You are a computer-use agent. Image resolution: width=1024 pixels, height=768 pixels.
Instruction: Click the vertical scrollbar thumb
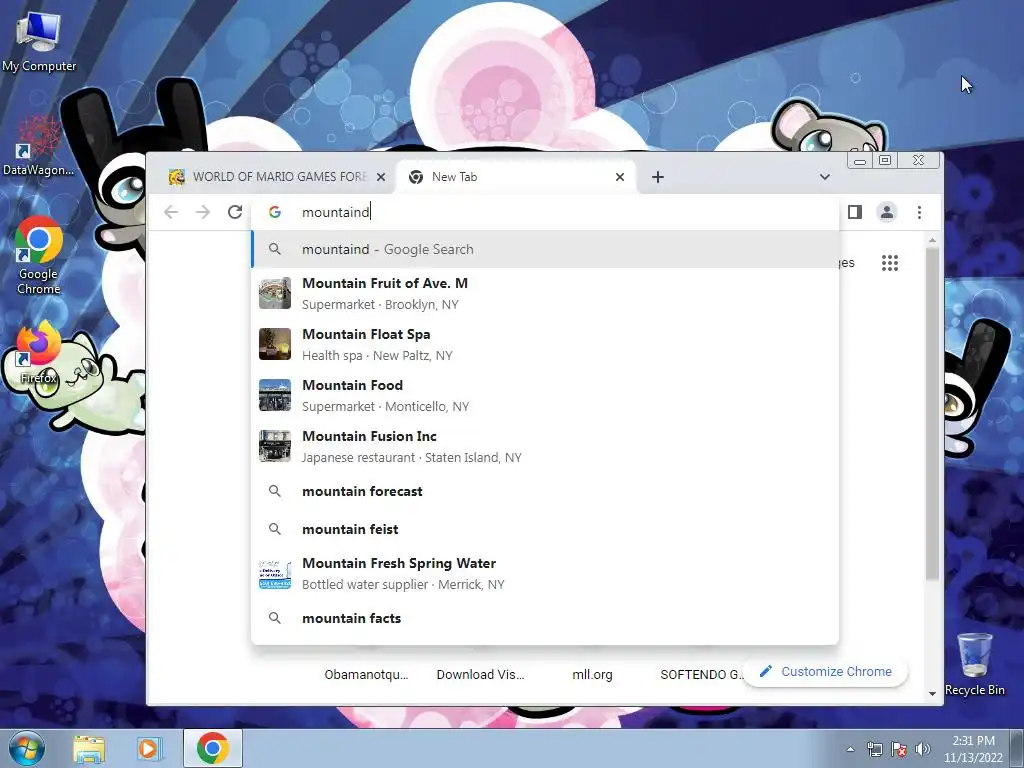[933, 413]
